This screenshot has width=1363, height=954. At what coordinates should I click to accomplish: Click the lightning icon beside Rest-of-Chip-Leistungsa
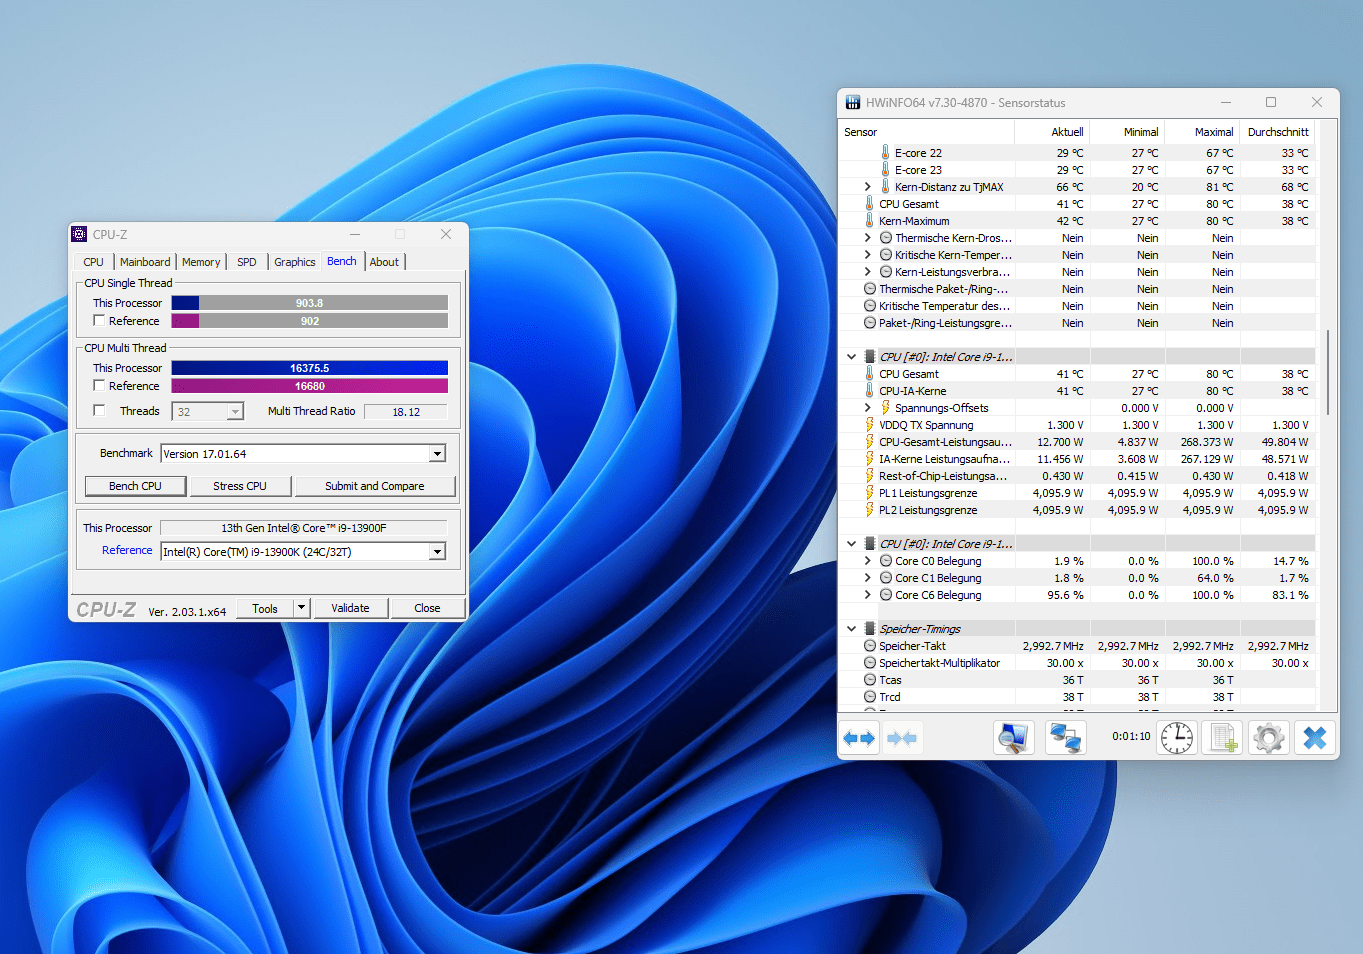coord(869,476)
